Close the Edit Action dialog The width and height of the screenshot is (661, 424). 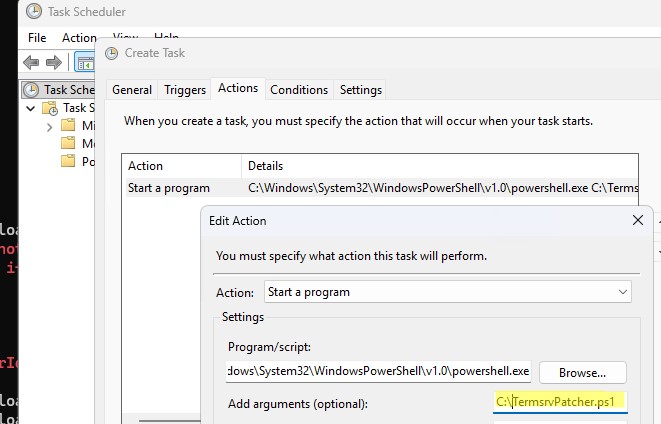pyautogui.click(x=637, y=220)
